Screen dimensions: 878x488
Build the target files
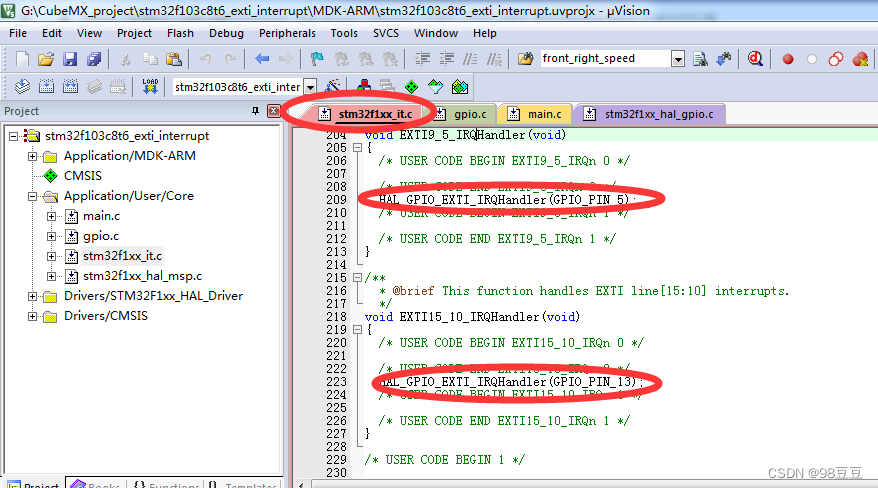[46, 87]
